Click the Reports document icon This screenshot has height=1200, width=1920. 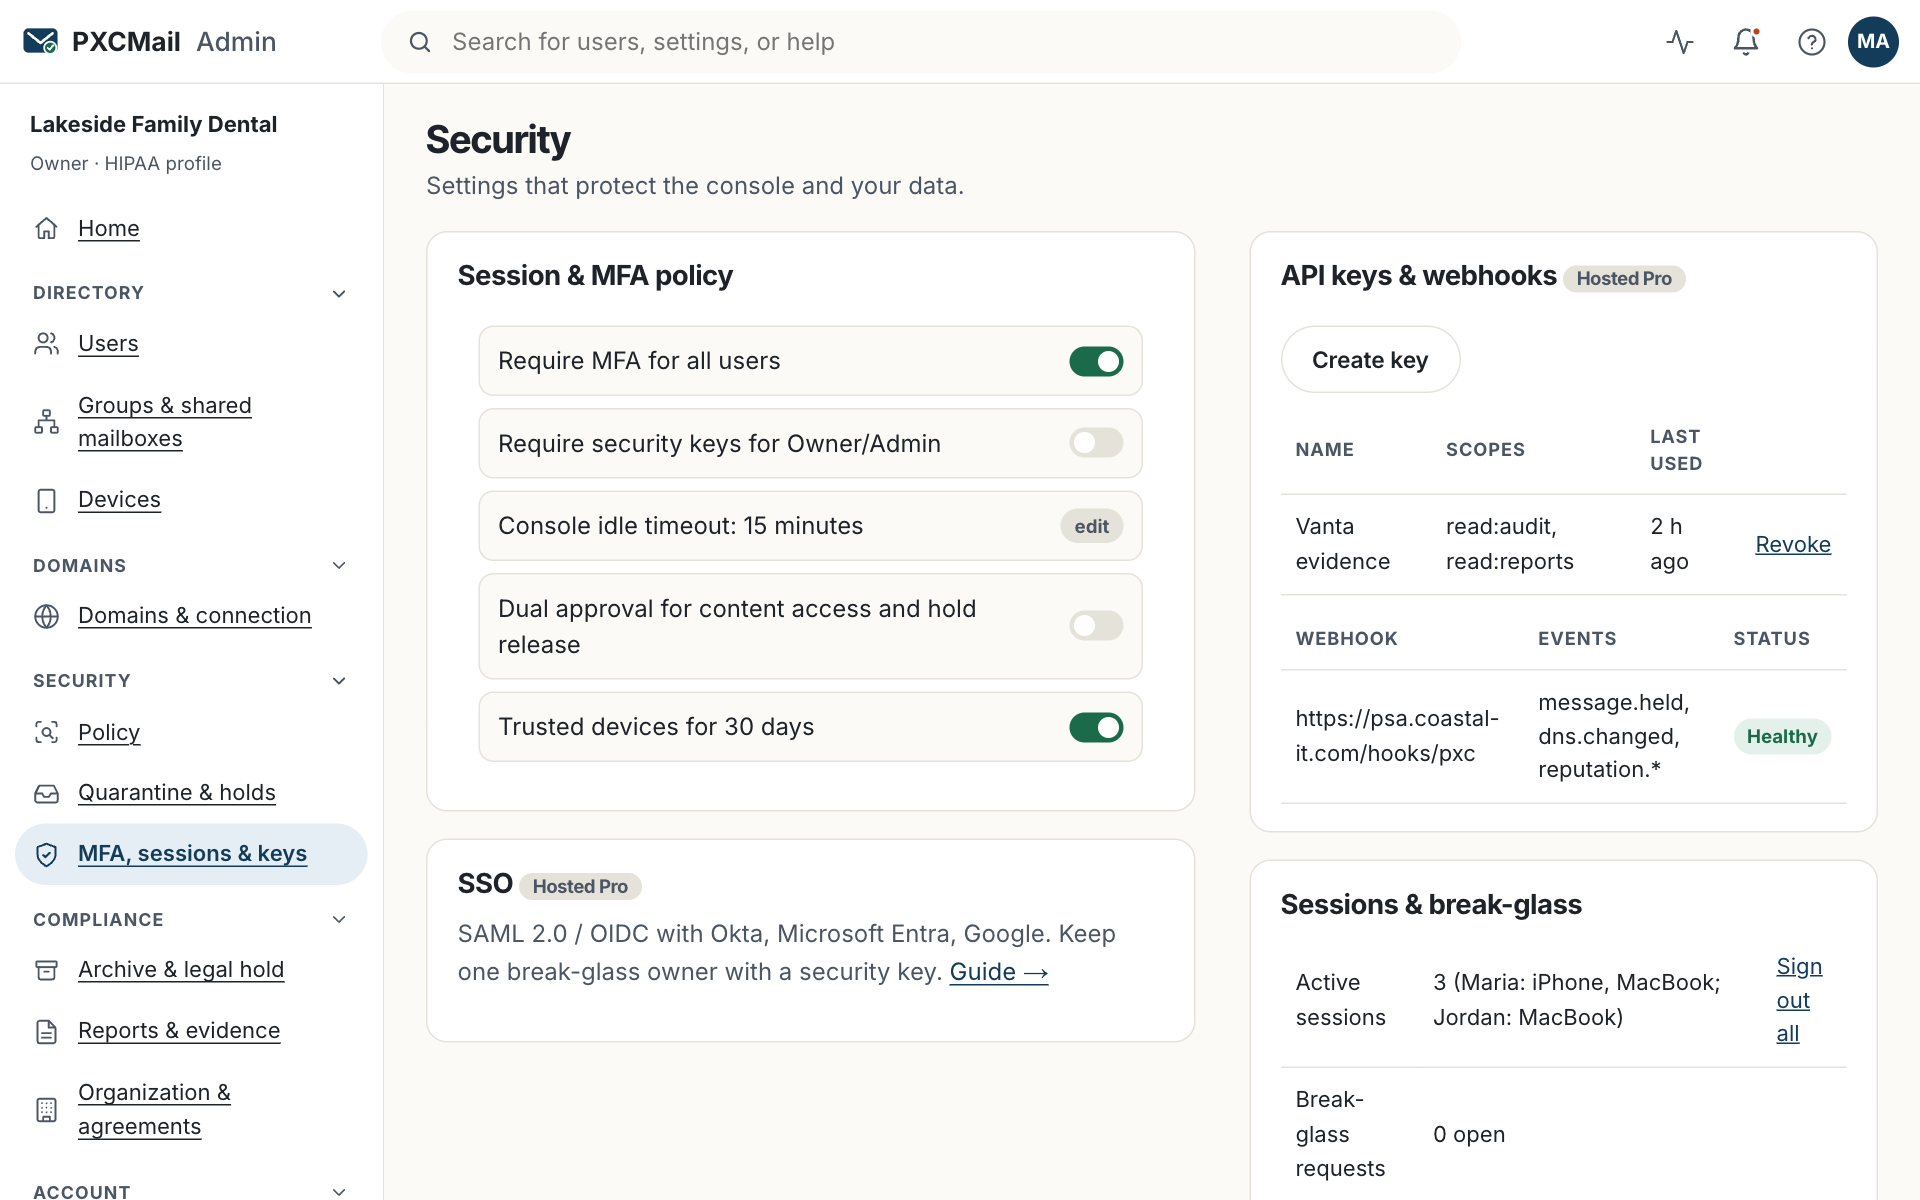pyautogui.click(x=47, y=1031)
